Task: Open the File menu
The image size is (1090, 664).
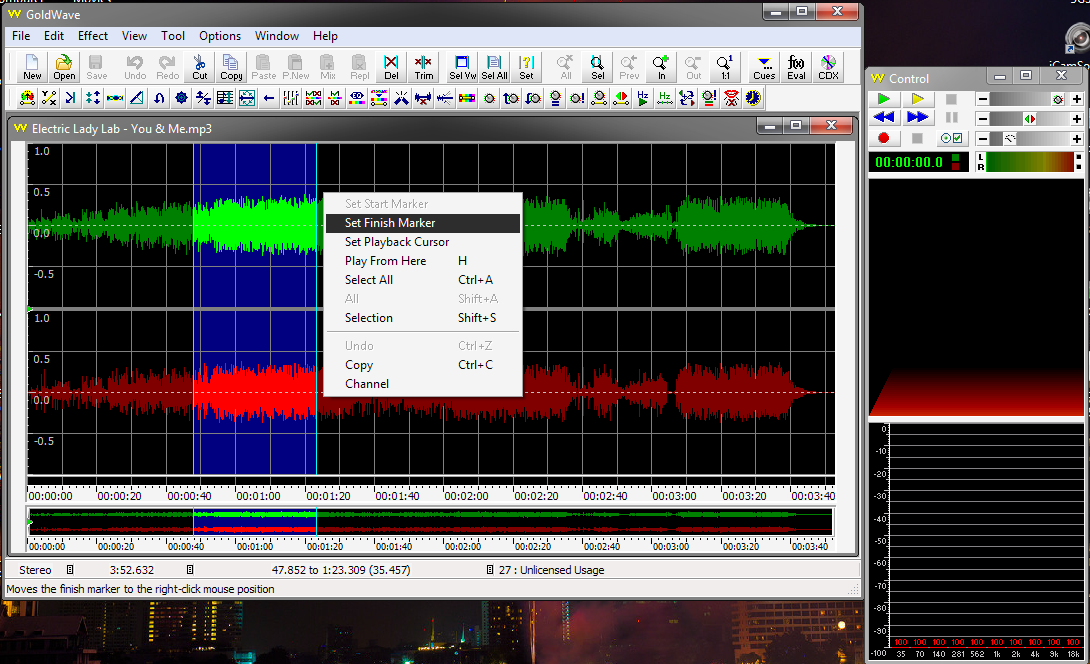Action: 21,36
